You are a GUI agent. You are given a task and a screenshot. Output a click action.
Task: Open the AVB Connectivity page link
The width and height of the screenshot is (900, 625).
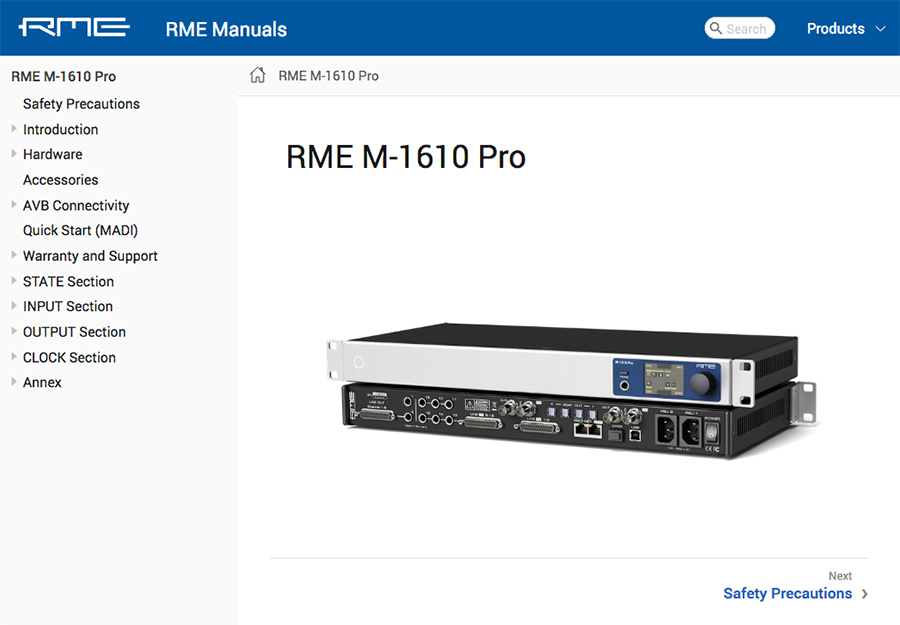[76, 205]
